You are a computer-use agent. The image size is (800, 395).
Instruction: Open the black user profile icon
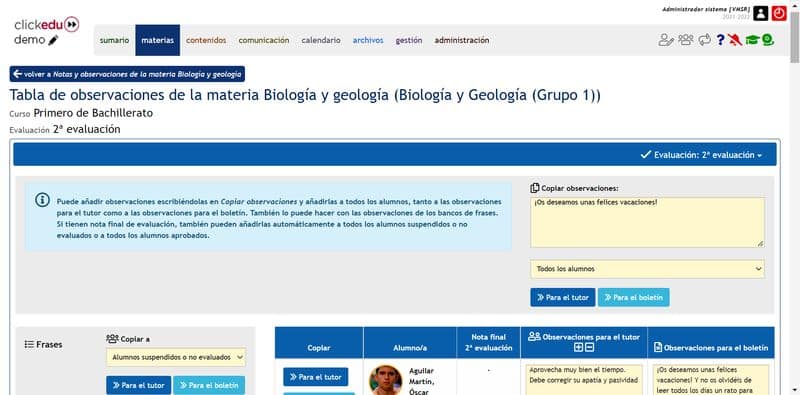761,13
